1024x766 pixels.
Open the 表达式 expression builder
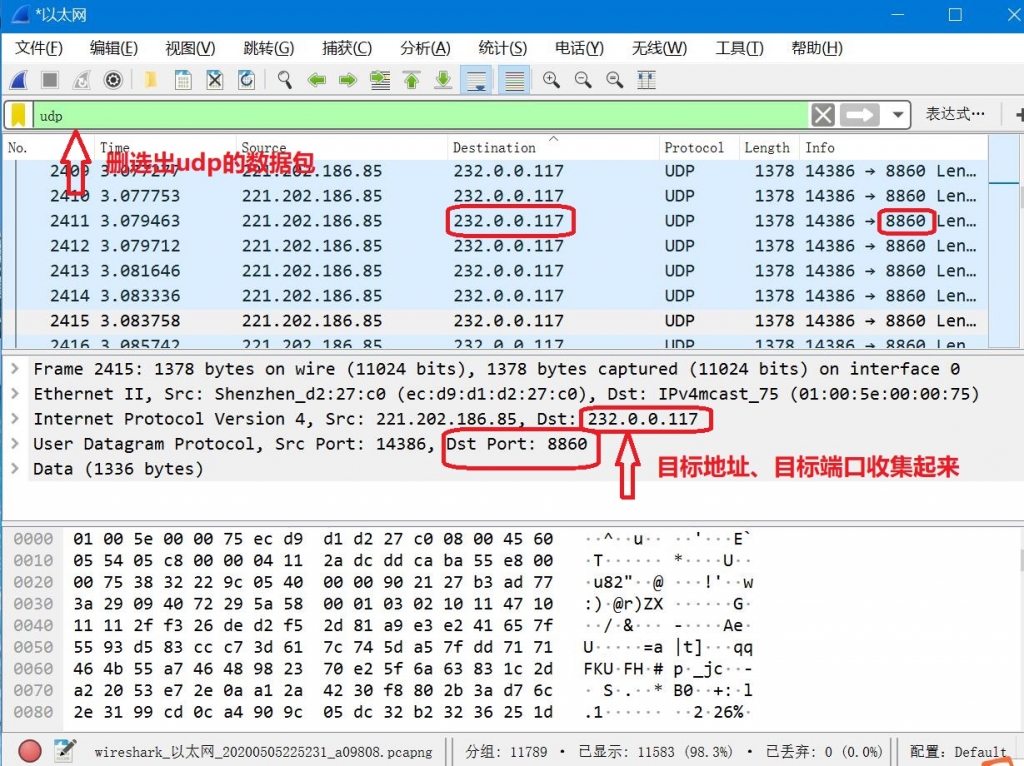955,114
